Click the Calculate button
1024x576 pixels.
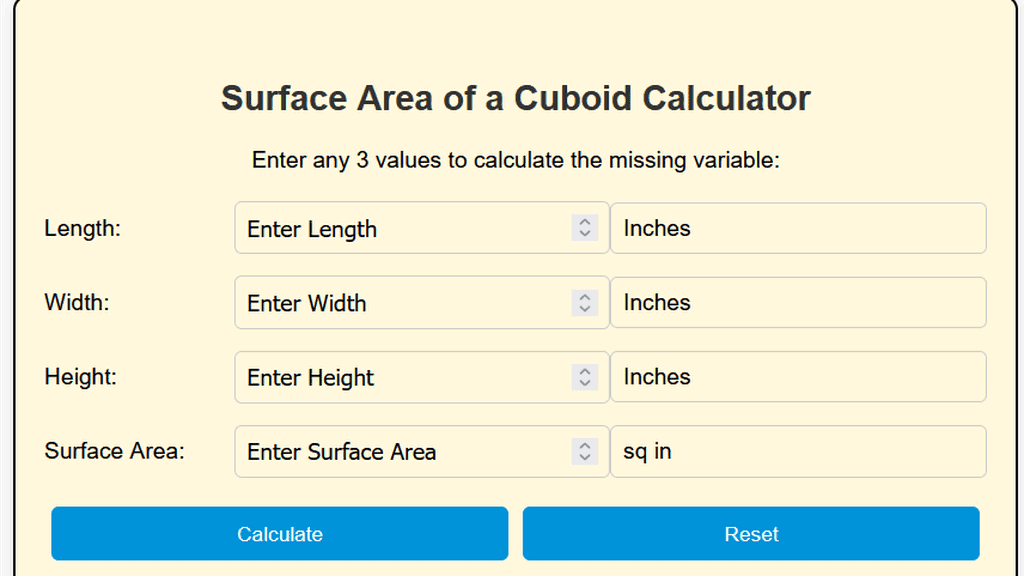280,534
